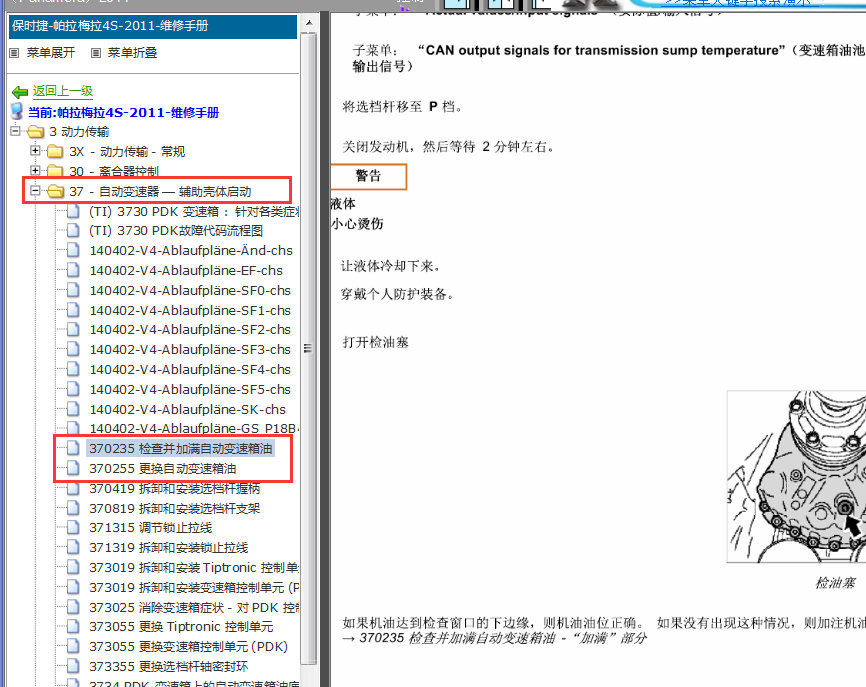The image size is (866, 687).
Task: Collapse the 37 - 自动变速器 branch
Action: pos(35,190)
